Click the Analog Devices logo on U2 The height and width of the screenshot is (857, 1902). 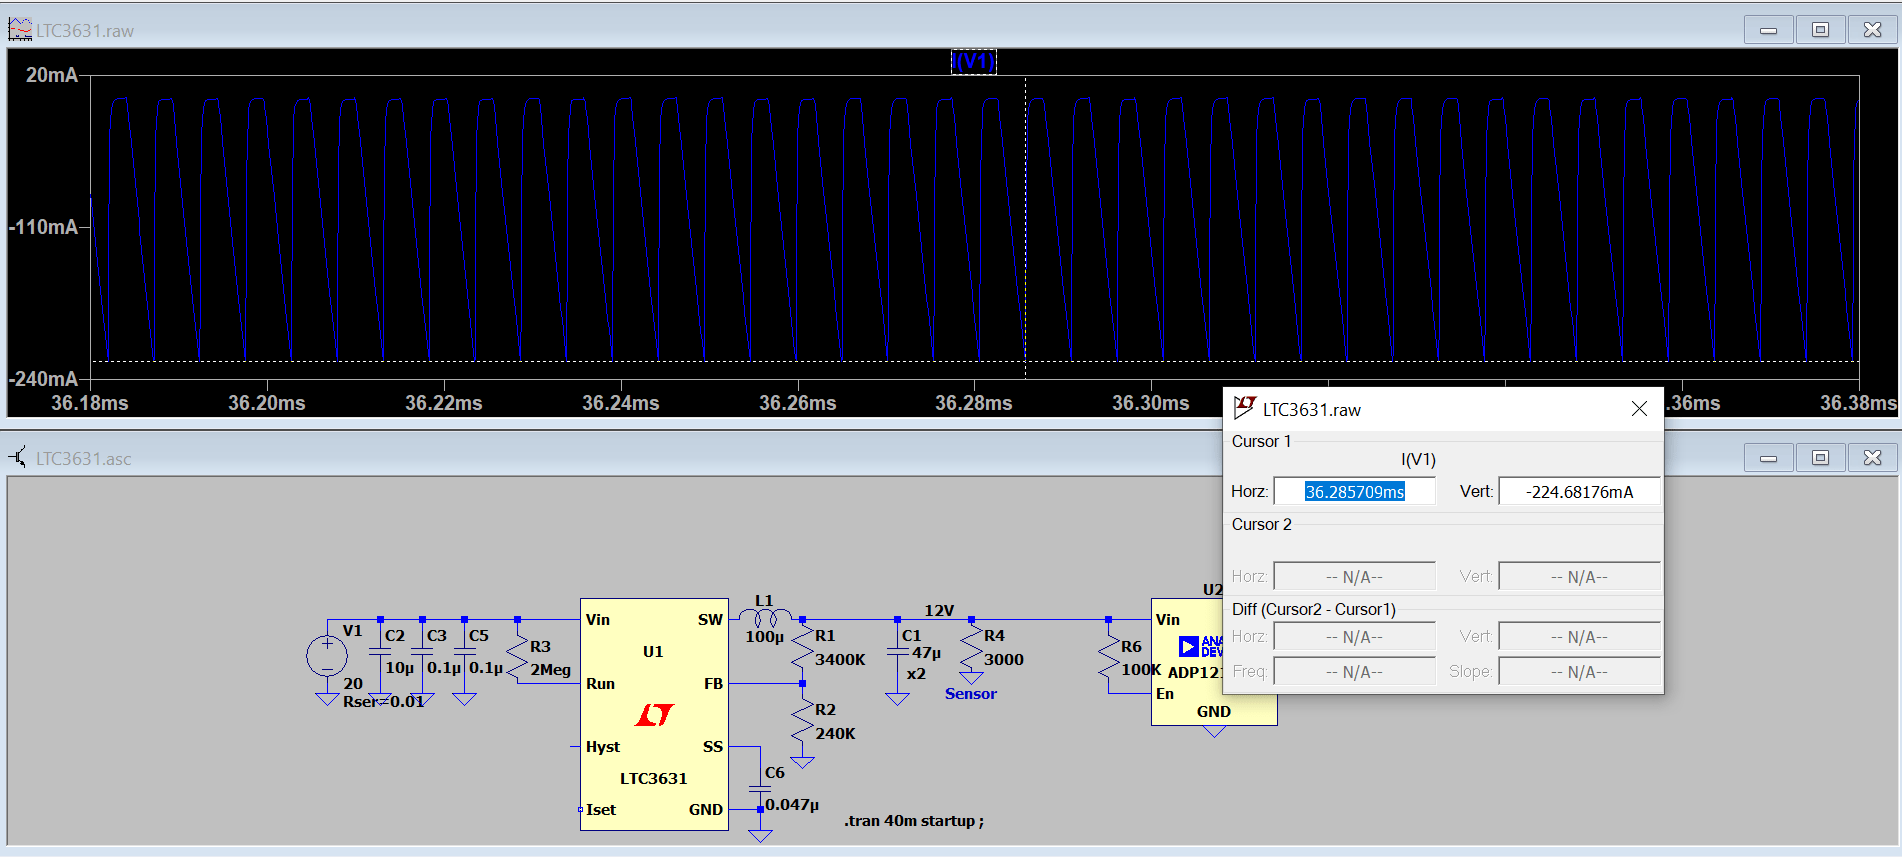(x=1199, y=646)
